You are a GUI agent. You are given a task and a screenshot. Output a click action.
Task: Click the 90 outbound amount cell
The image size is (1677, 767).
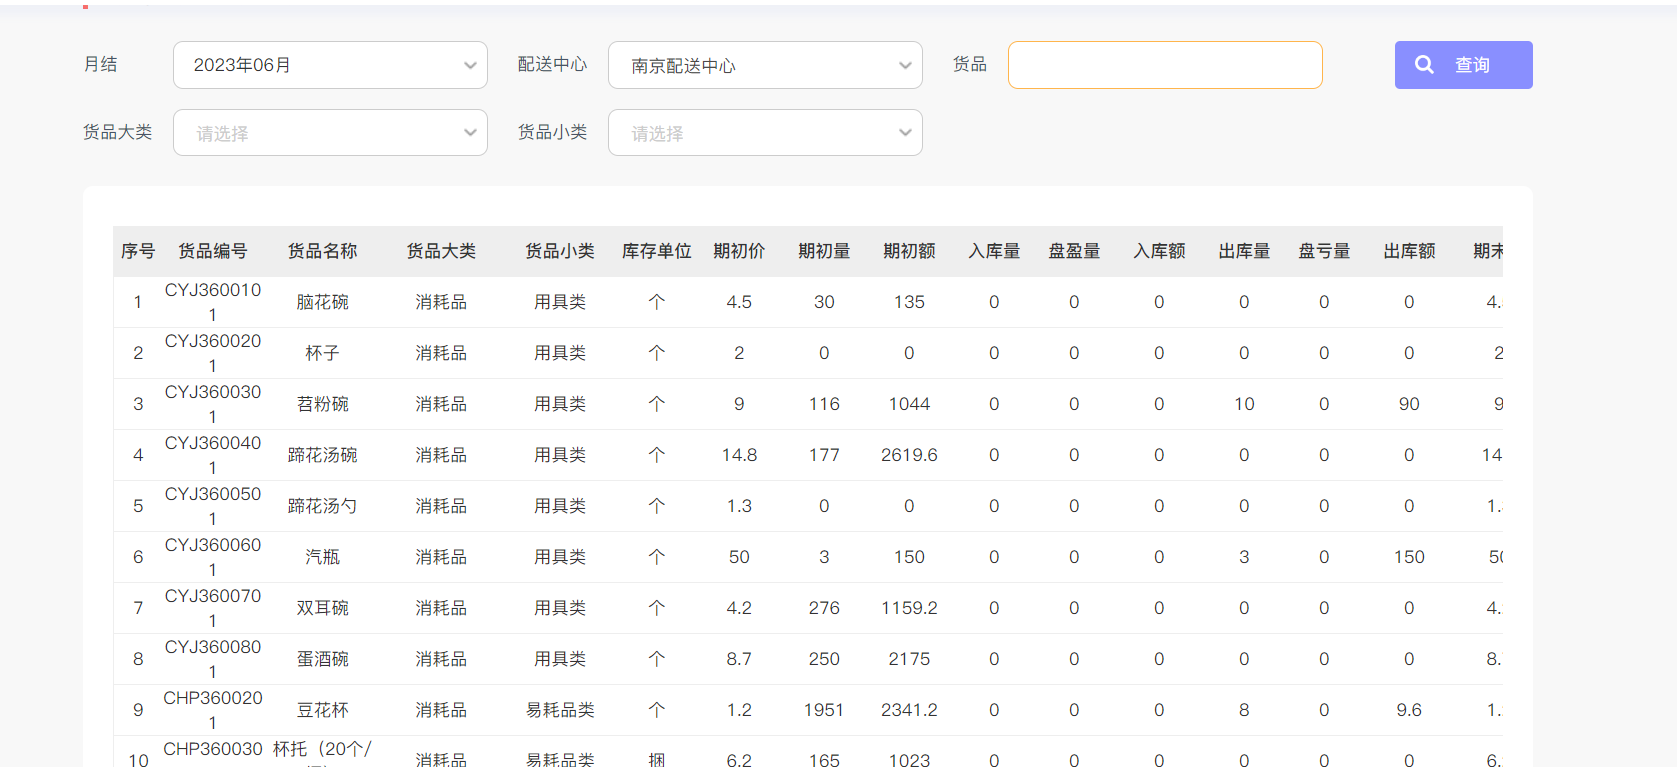point(1409,404)
